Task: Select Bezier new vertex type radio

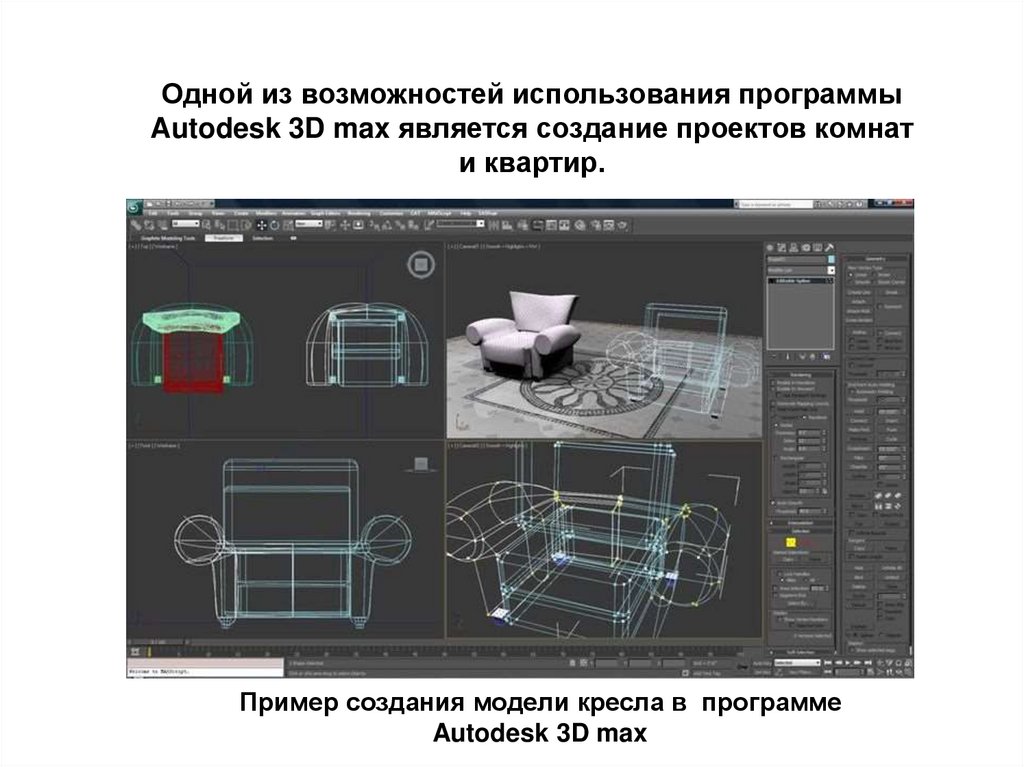Action: 874,275
